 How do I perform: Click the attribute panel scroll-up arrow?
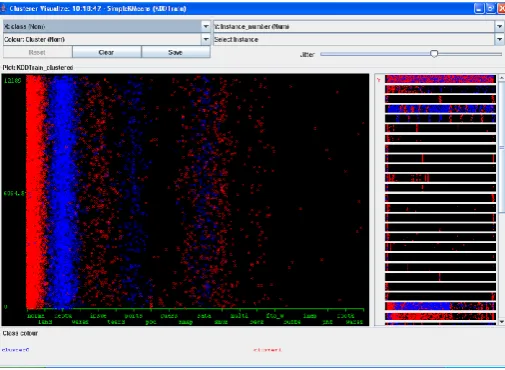point(502,78)
